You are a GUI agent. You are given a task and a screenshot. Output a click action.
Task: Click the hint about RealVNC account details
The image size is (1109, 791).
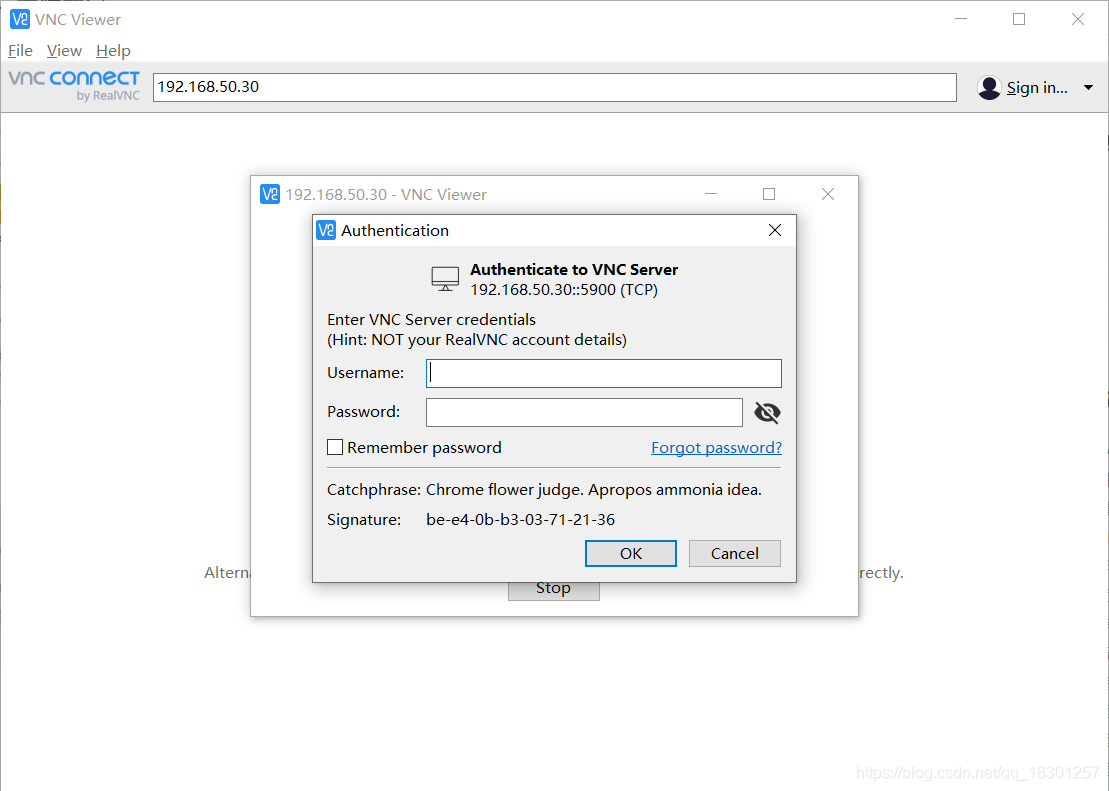pyautogui.click(x=477, y=340)
